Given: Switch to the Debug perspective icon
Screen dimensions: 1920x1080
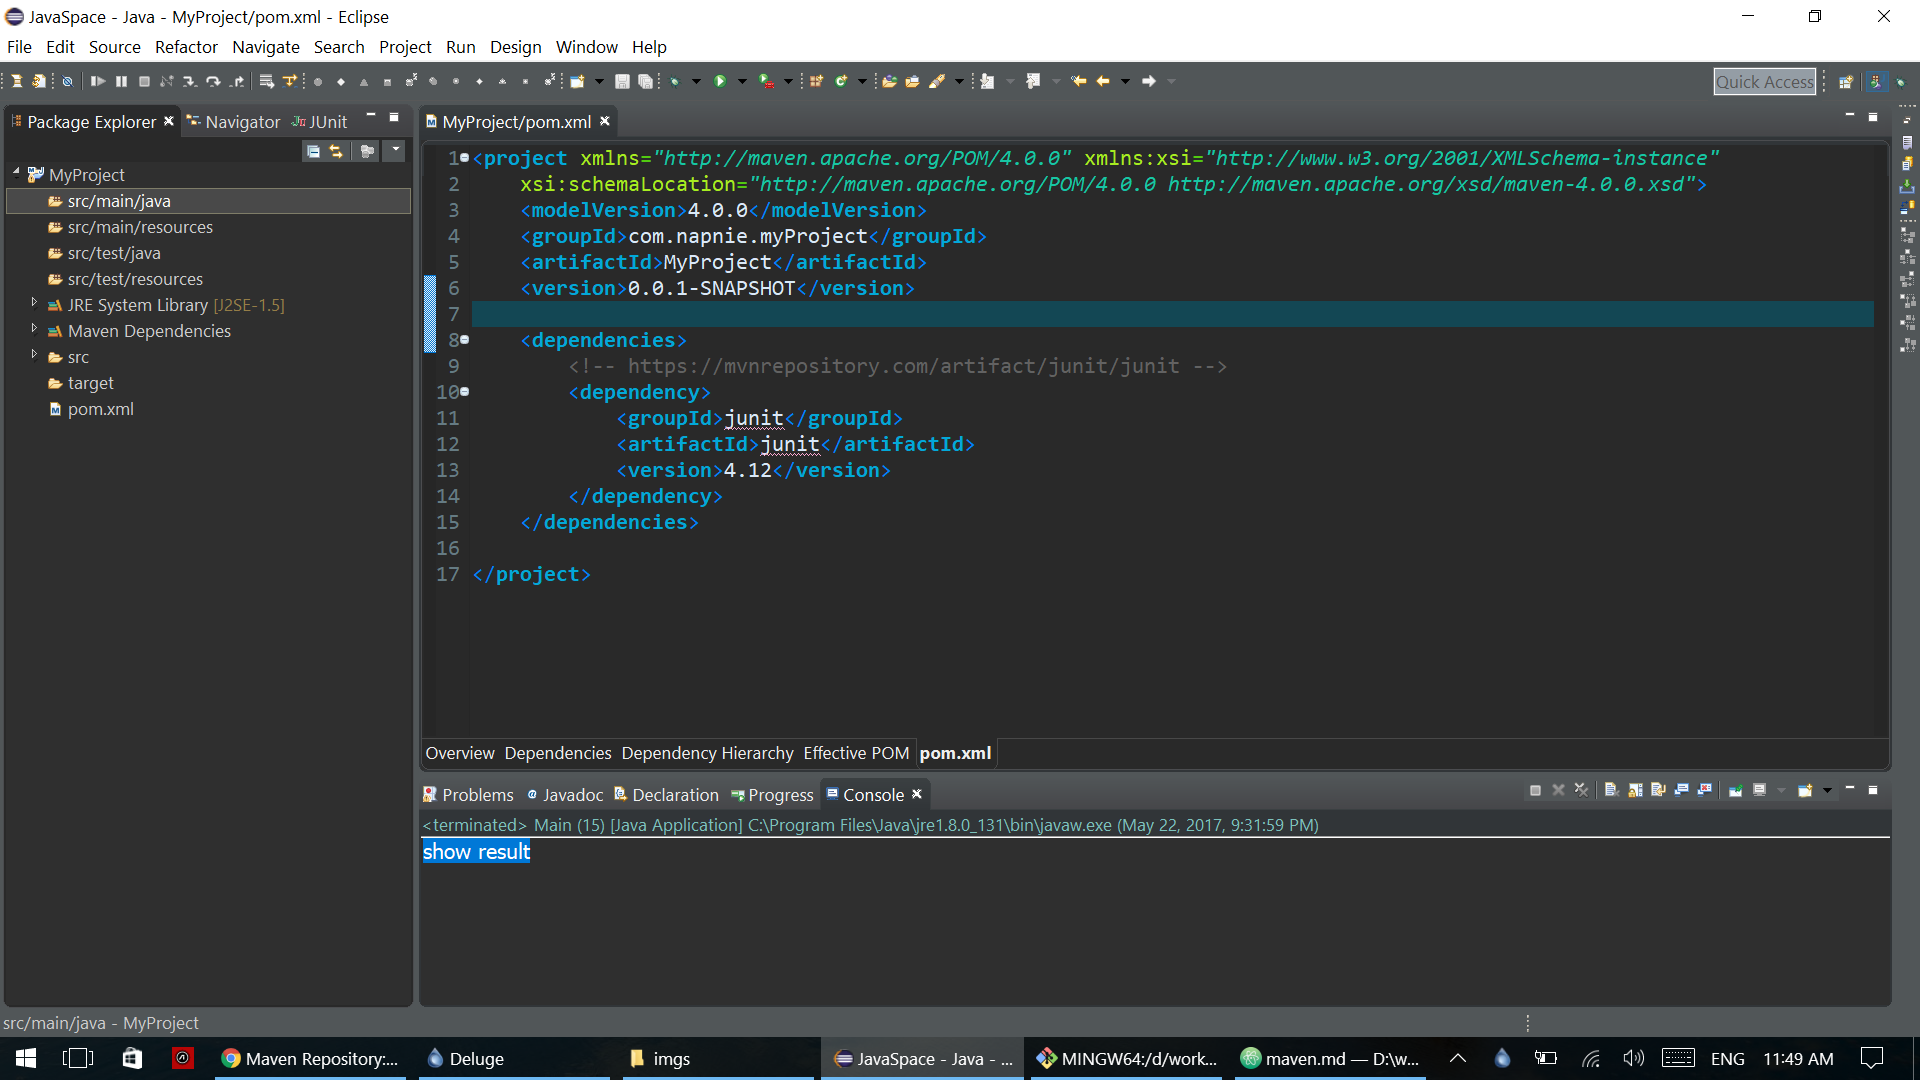Looking at the screenshot, I should pyautogui.click(x=1901, y=82).
